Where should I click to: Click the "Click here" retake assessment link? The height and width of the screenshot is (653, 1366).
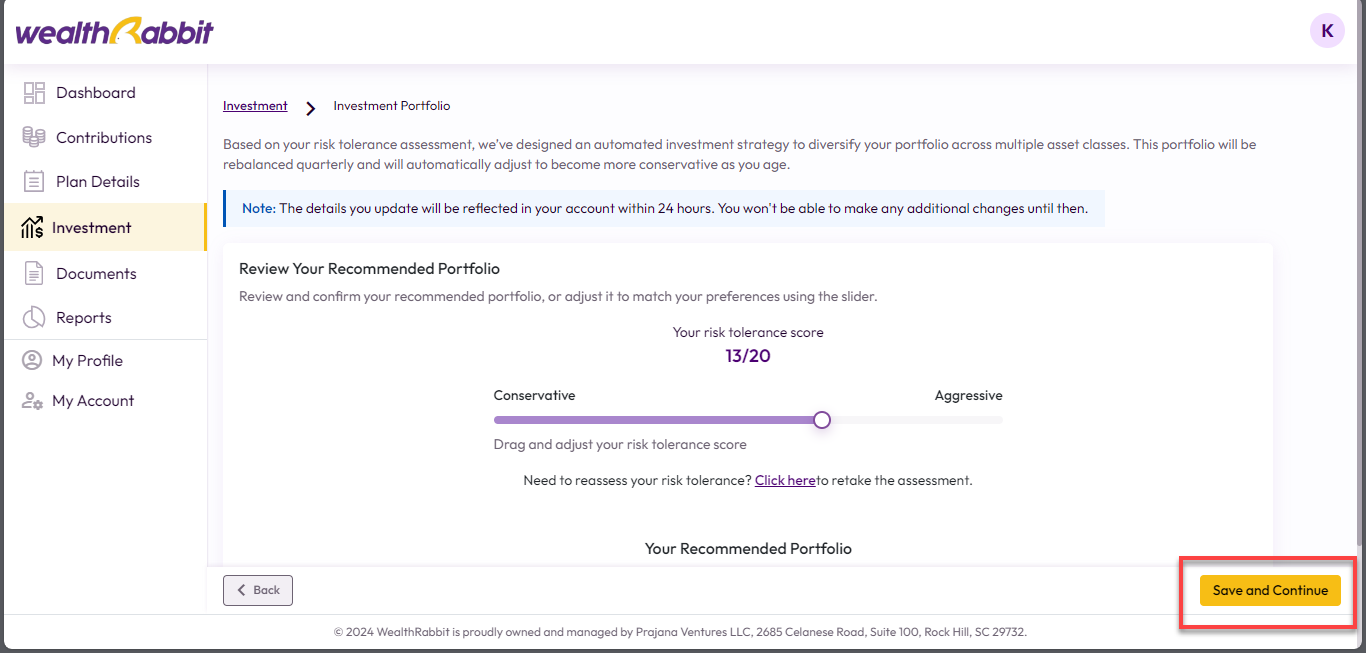coord(785,481)
